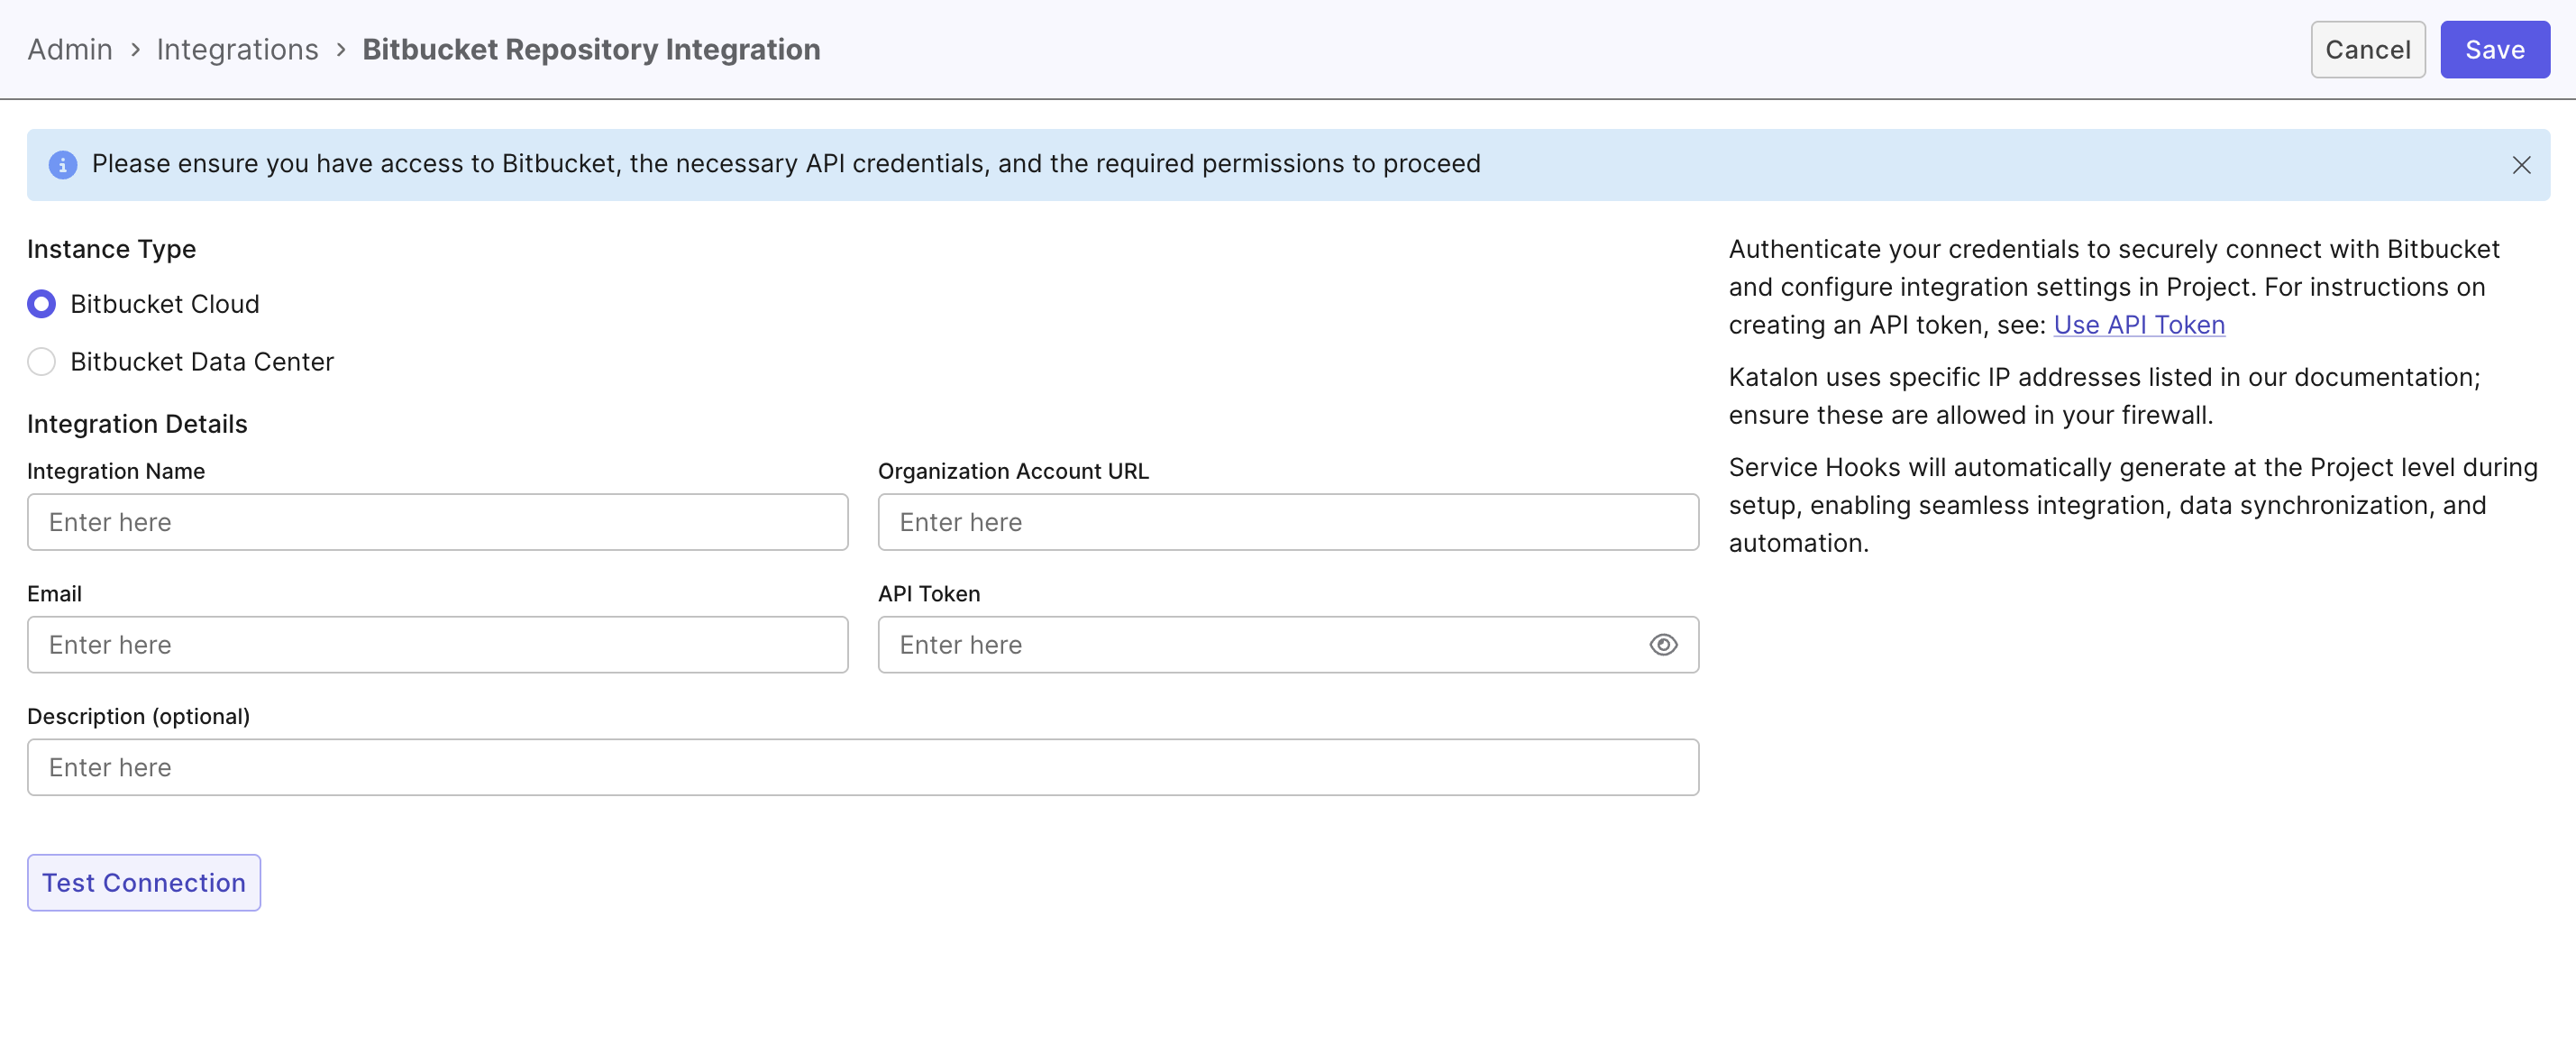This screenshot has height=1045, width=2576.
Task: Focus the Description (optional) field
Action: [x=863, y=767]
